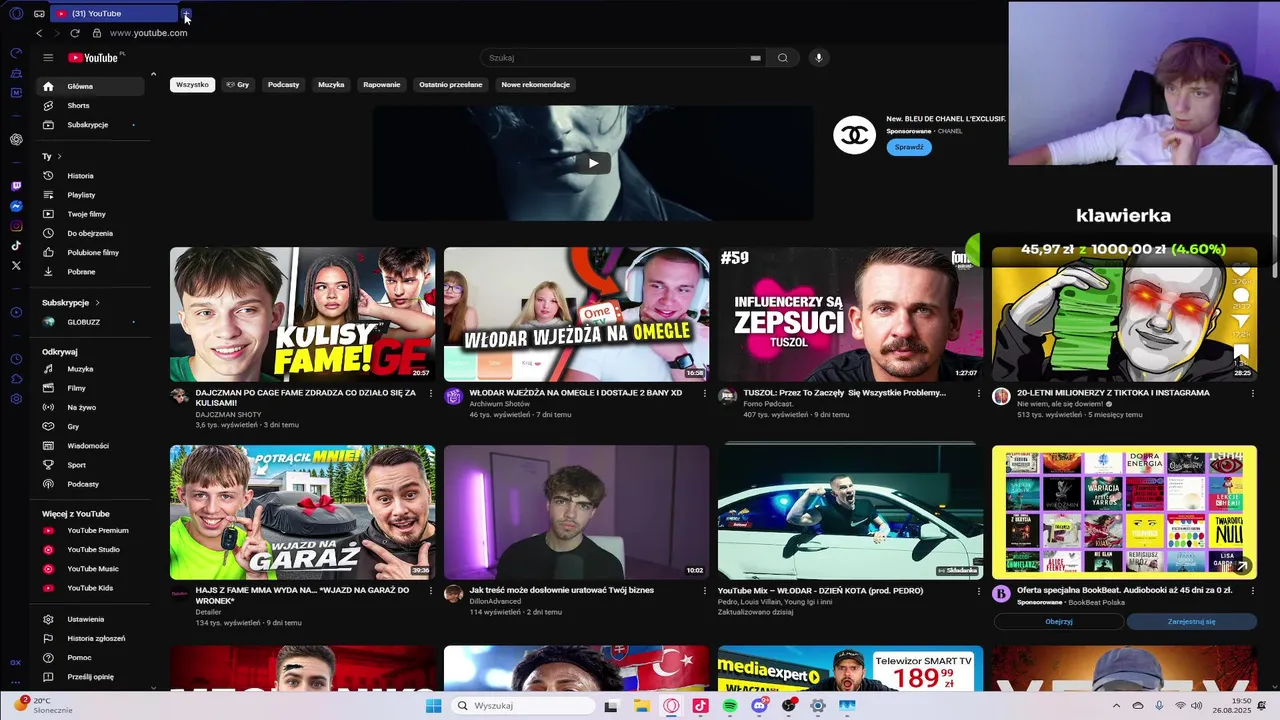1280x720 pixels.
Task: Select the Muzyka filter chip
Action: (331, 85)
